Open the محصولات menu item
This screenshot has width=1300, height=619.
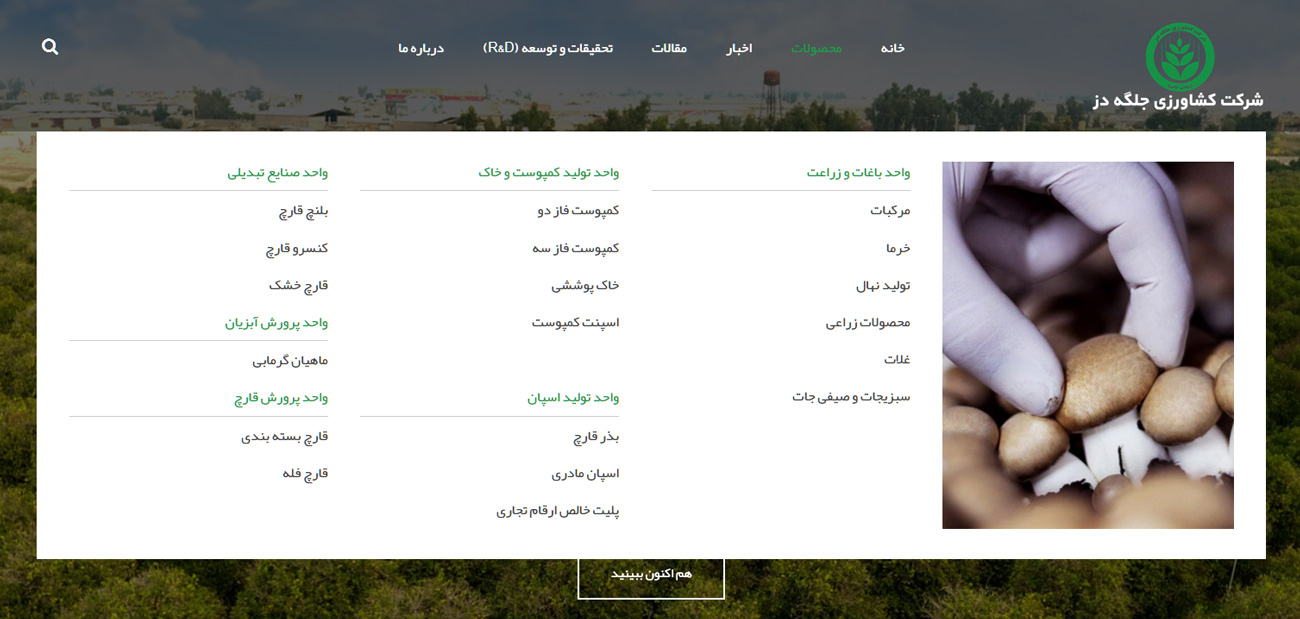pyautogui.click(x=817, y=48)
